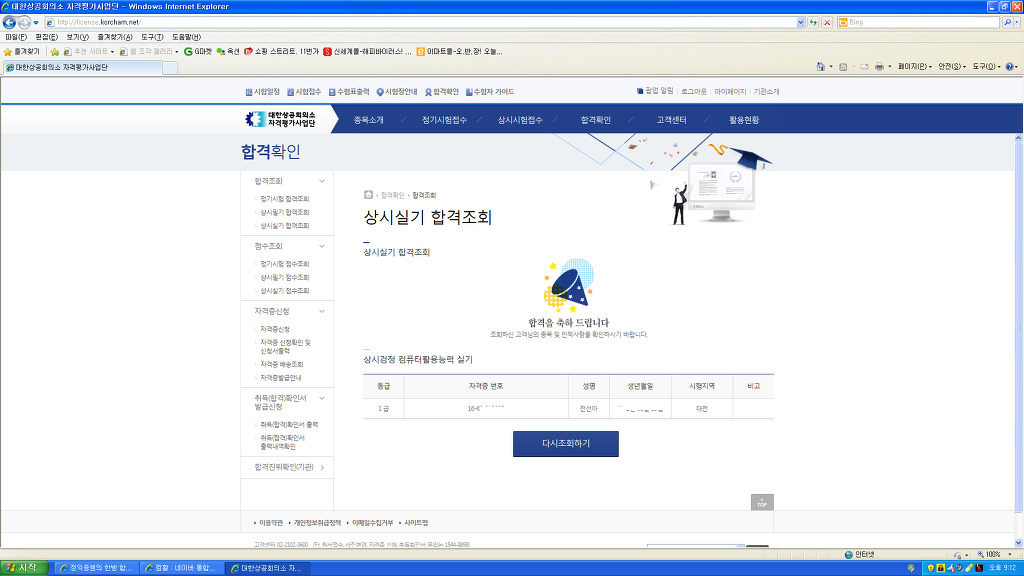
Task: Select the 상시시험접수 navigation tab
Action: tap(520, 120)
